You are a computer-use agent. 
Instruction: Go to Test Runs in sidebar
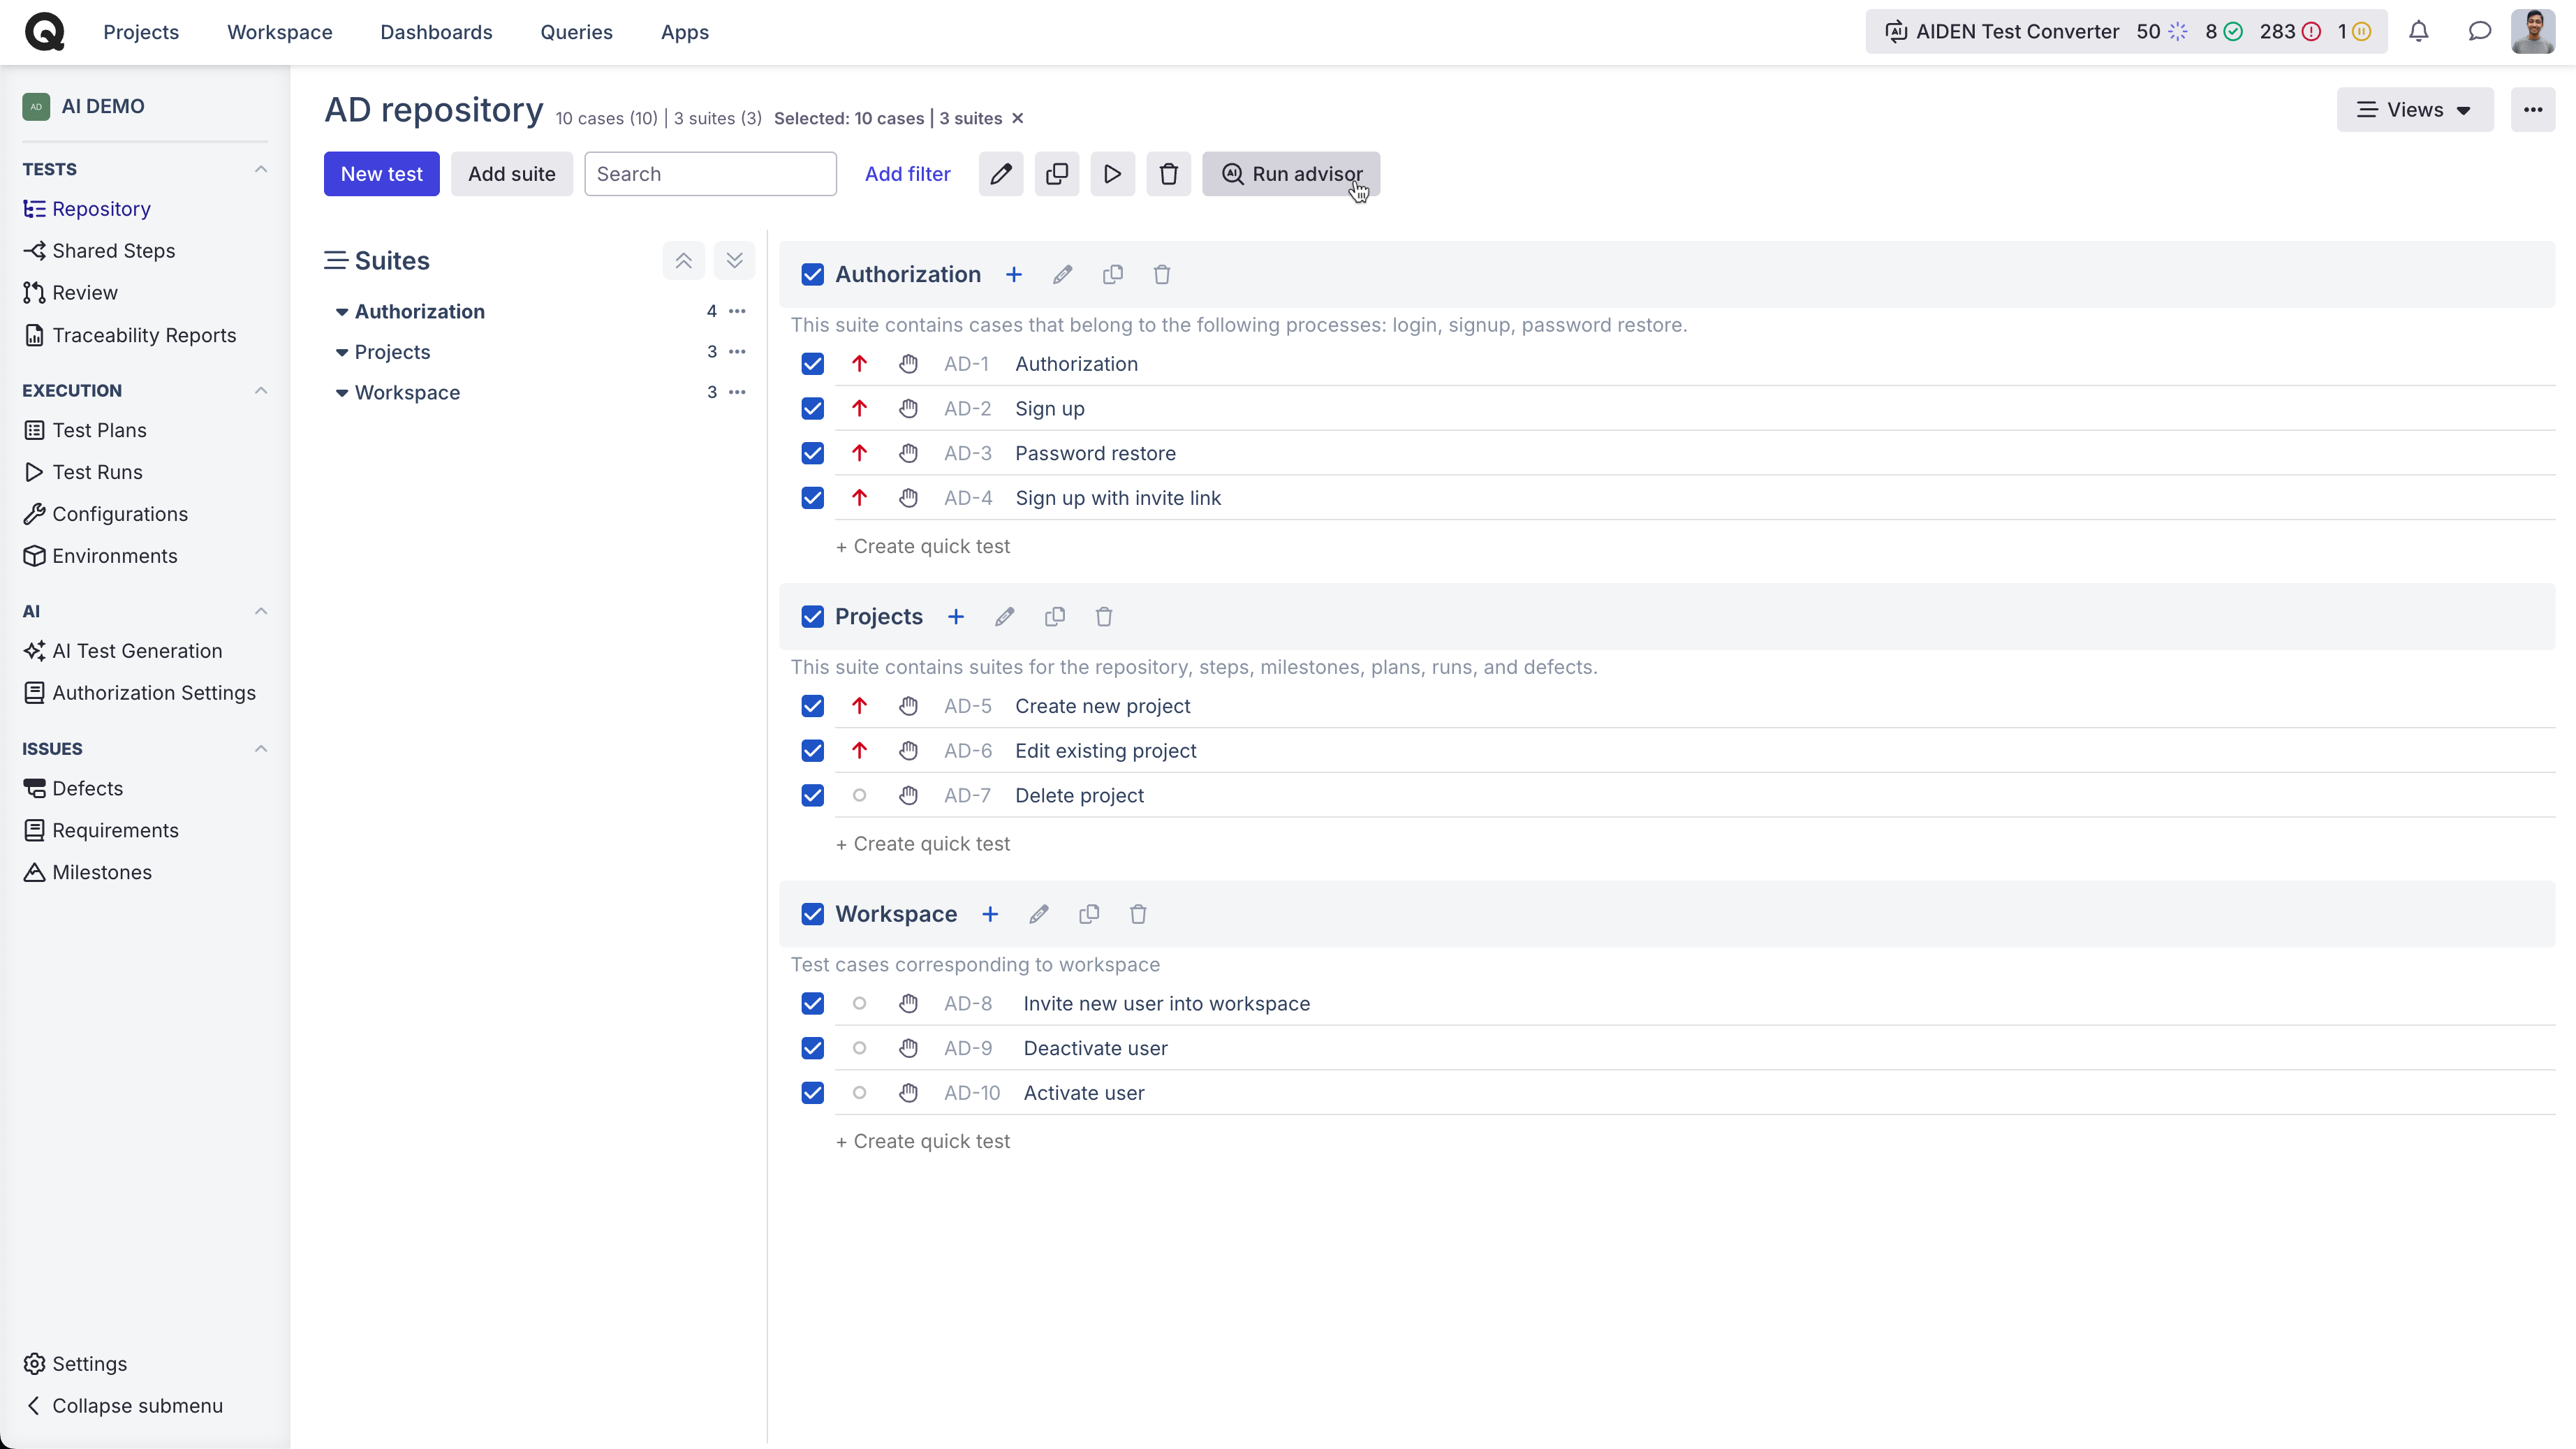[x=97, y=472]
